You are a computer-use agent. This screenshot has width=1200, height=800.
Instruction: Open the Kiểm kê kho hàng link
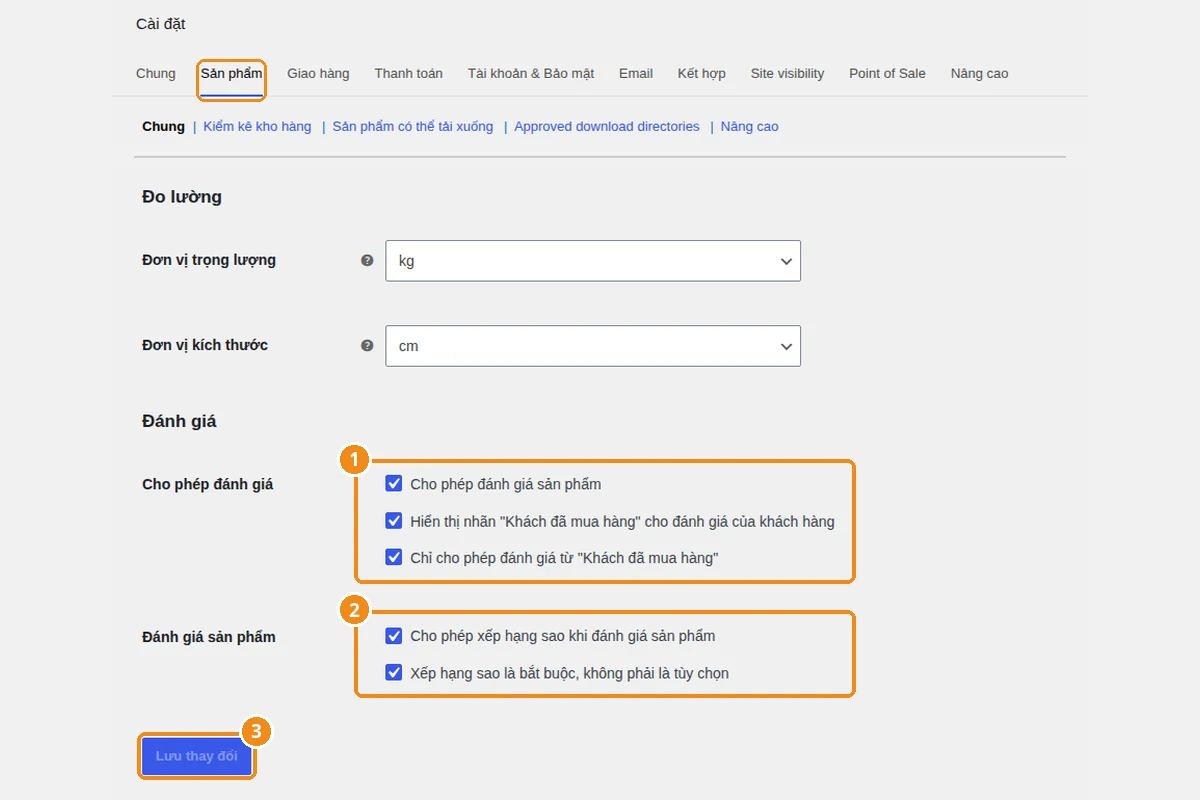pos(257,126)
